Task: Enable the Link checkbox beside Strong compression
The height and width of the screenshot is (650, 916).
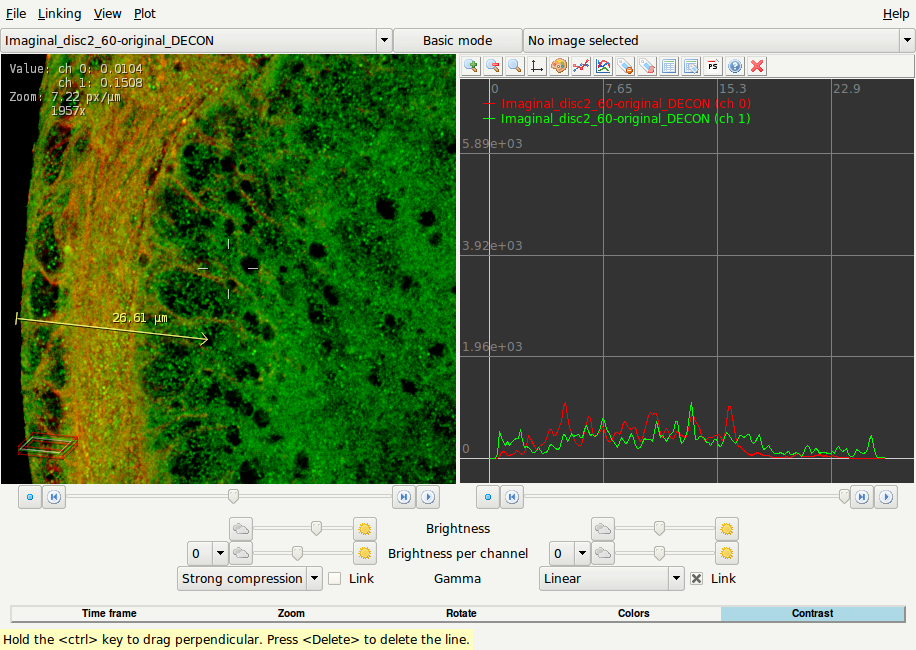Action: 335,578
